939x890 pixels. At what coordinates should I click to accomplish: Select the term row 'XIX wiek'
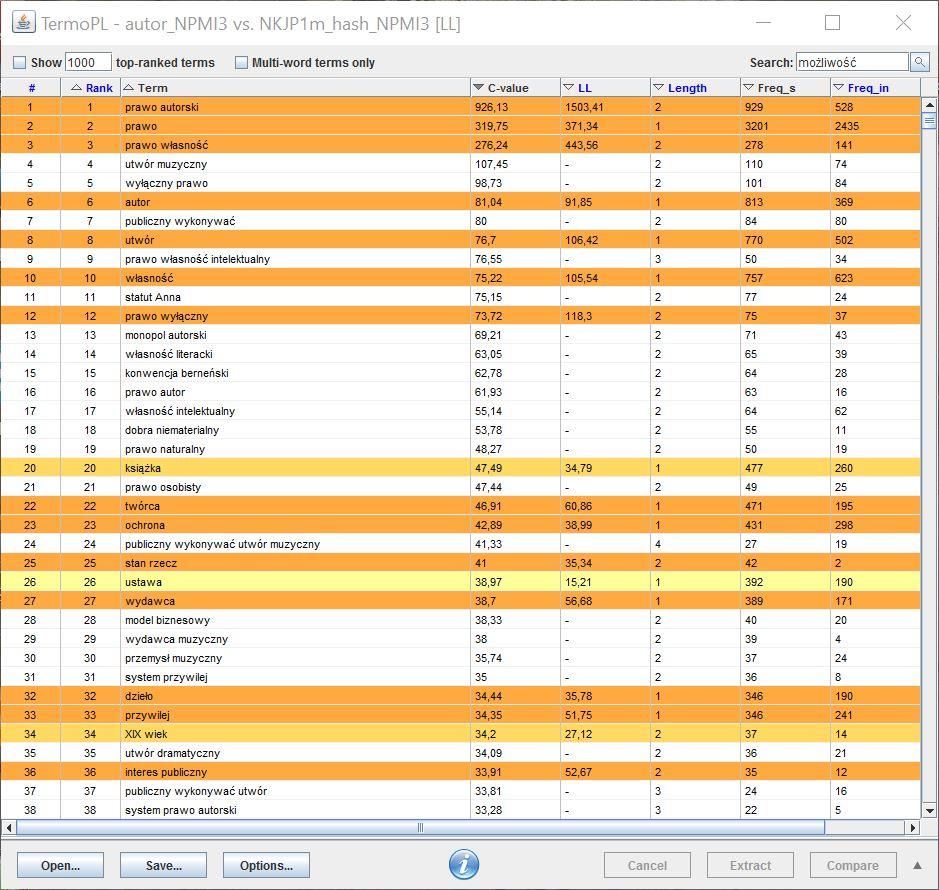pos(461,734)
